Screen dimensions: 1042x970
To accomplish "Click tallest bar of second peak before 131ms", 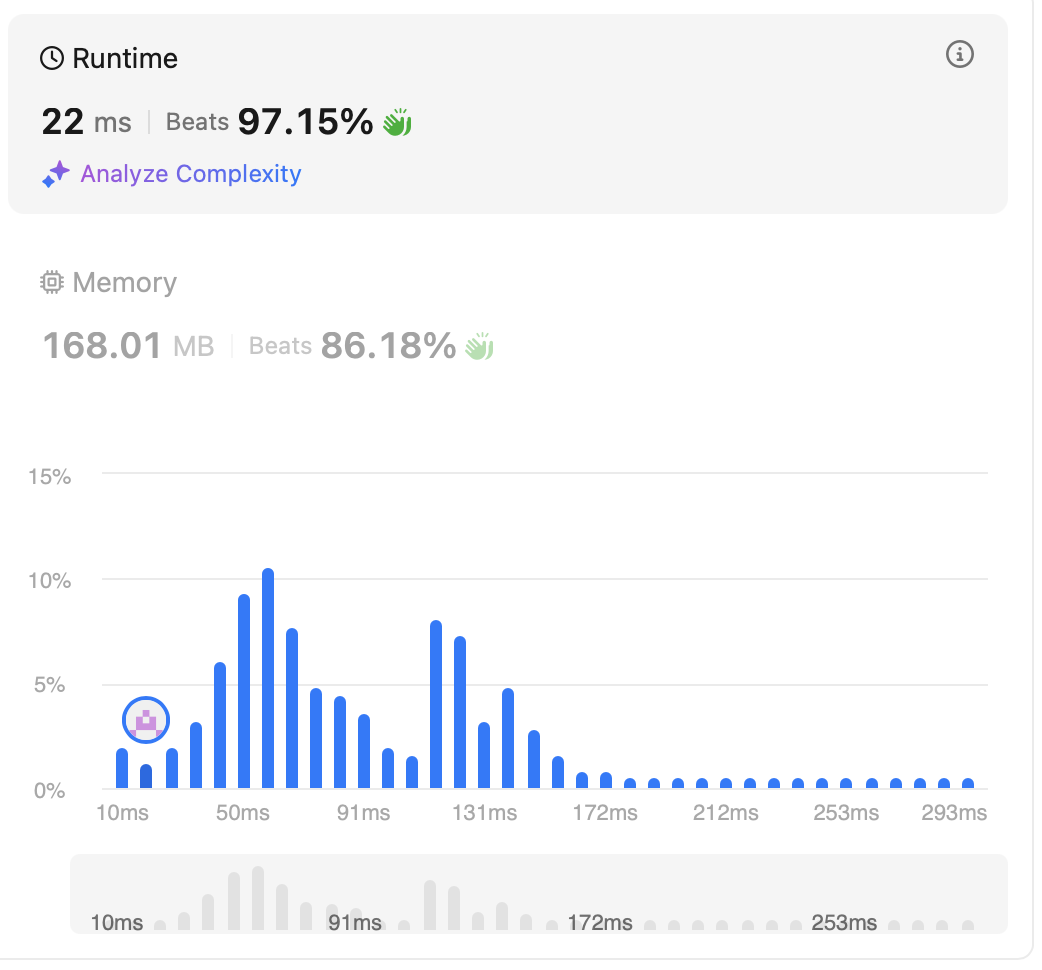I will click(436, 705).
